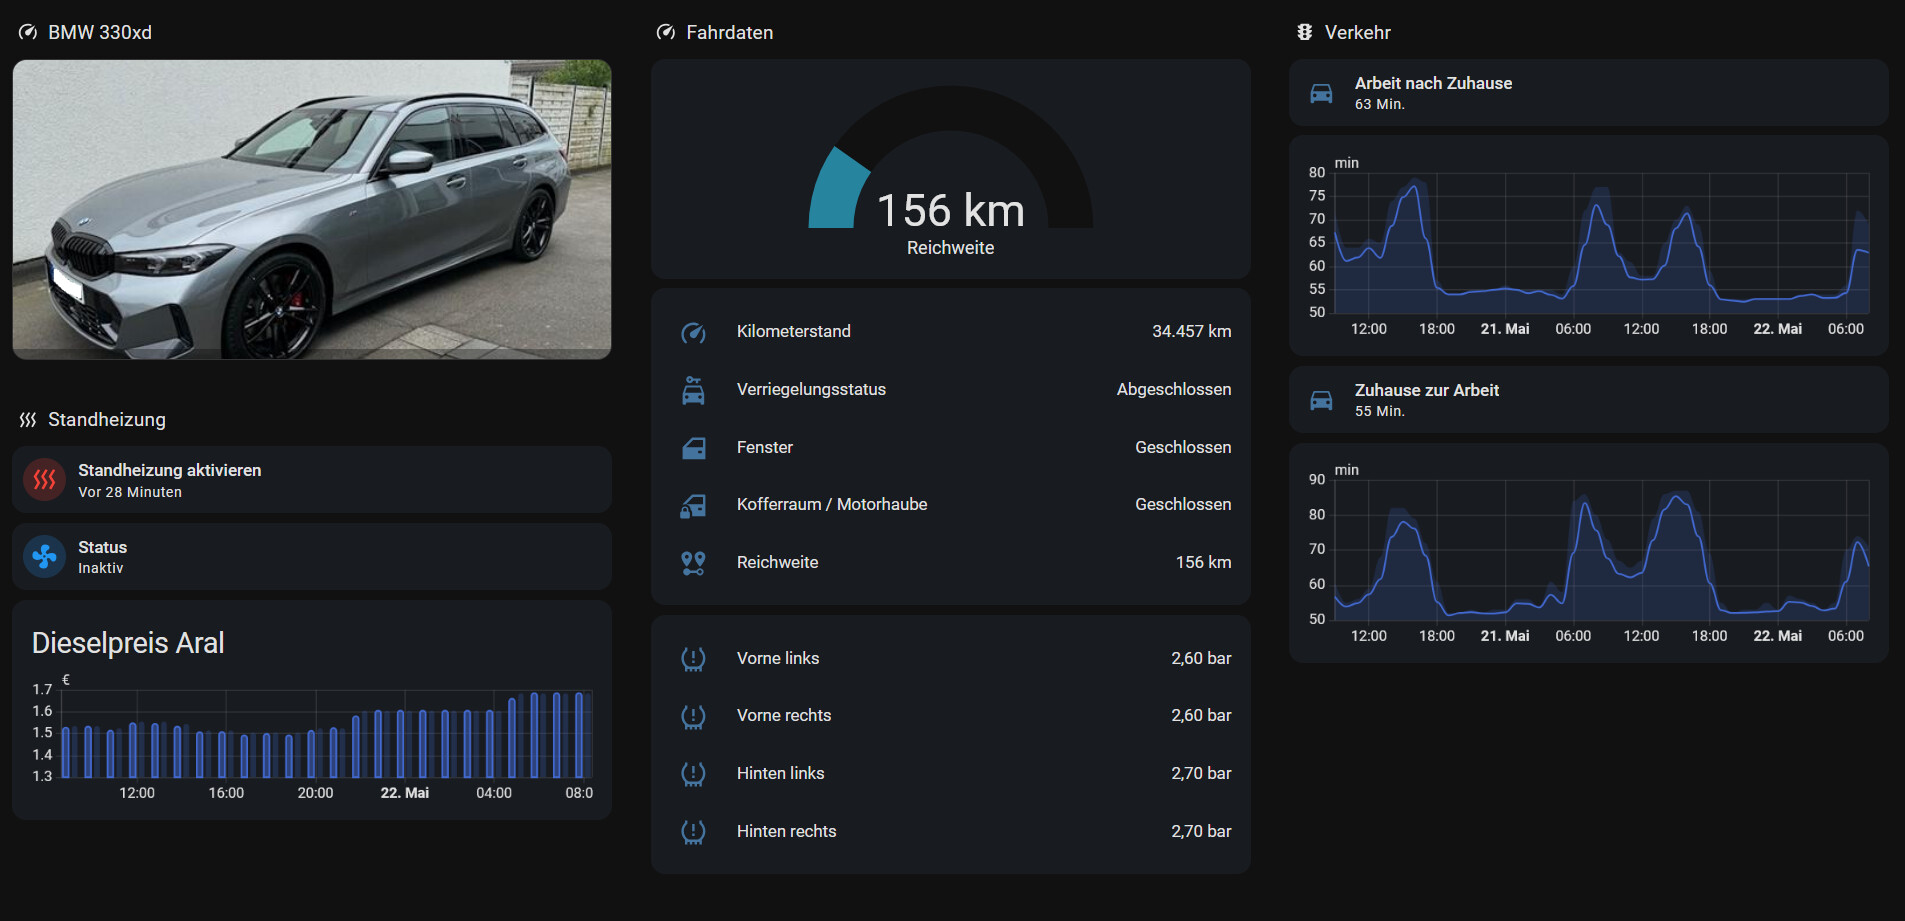The width and height of the screenshot is (1905, 921).
Task: Click the Vor 28 Minuten timestamp
Action: click(130, 492)
